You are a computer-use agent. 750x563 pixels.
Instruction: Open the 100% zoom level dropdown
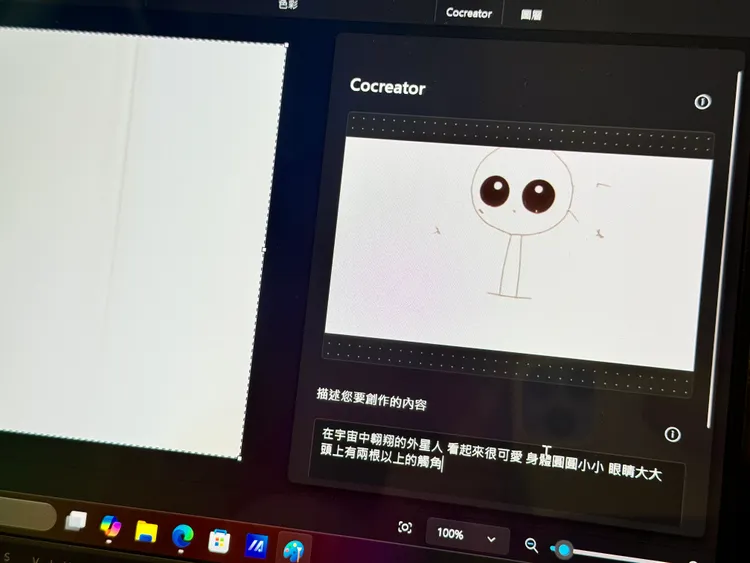click(467, 536)
